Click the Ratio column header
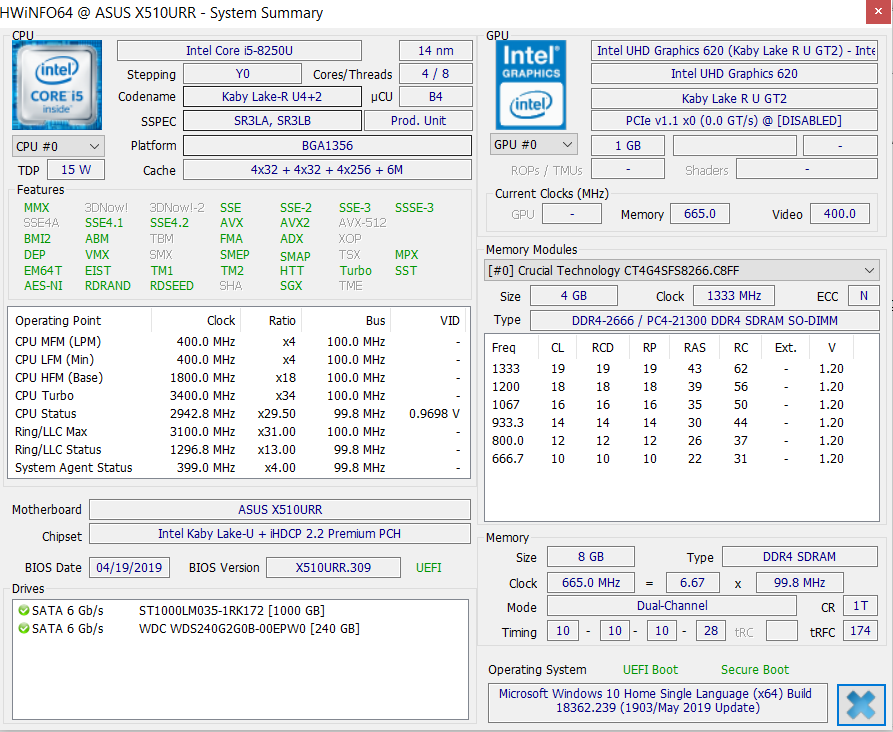 pyautogui.click(x=271, y=321)
